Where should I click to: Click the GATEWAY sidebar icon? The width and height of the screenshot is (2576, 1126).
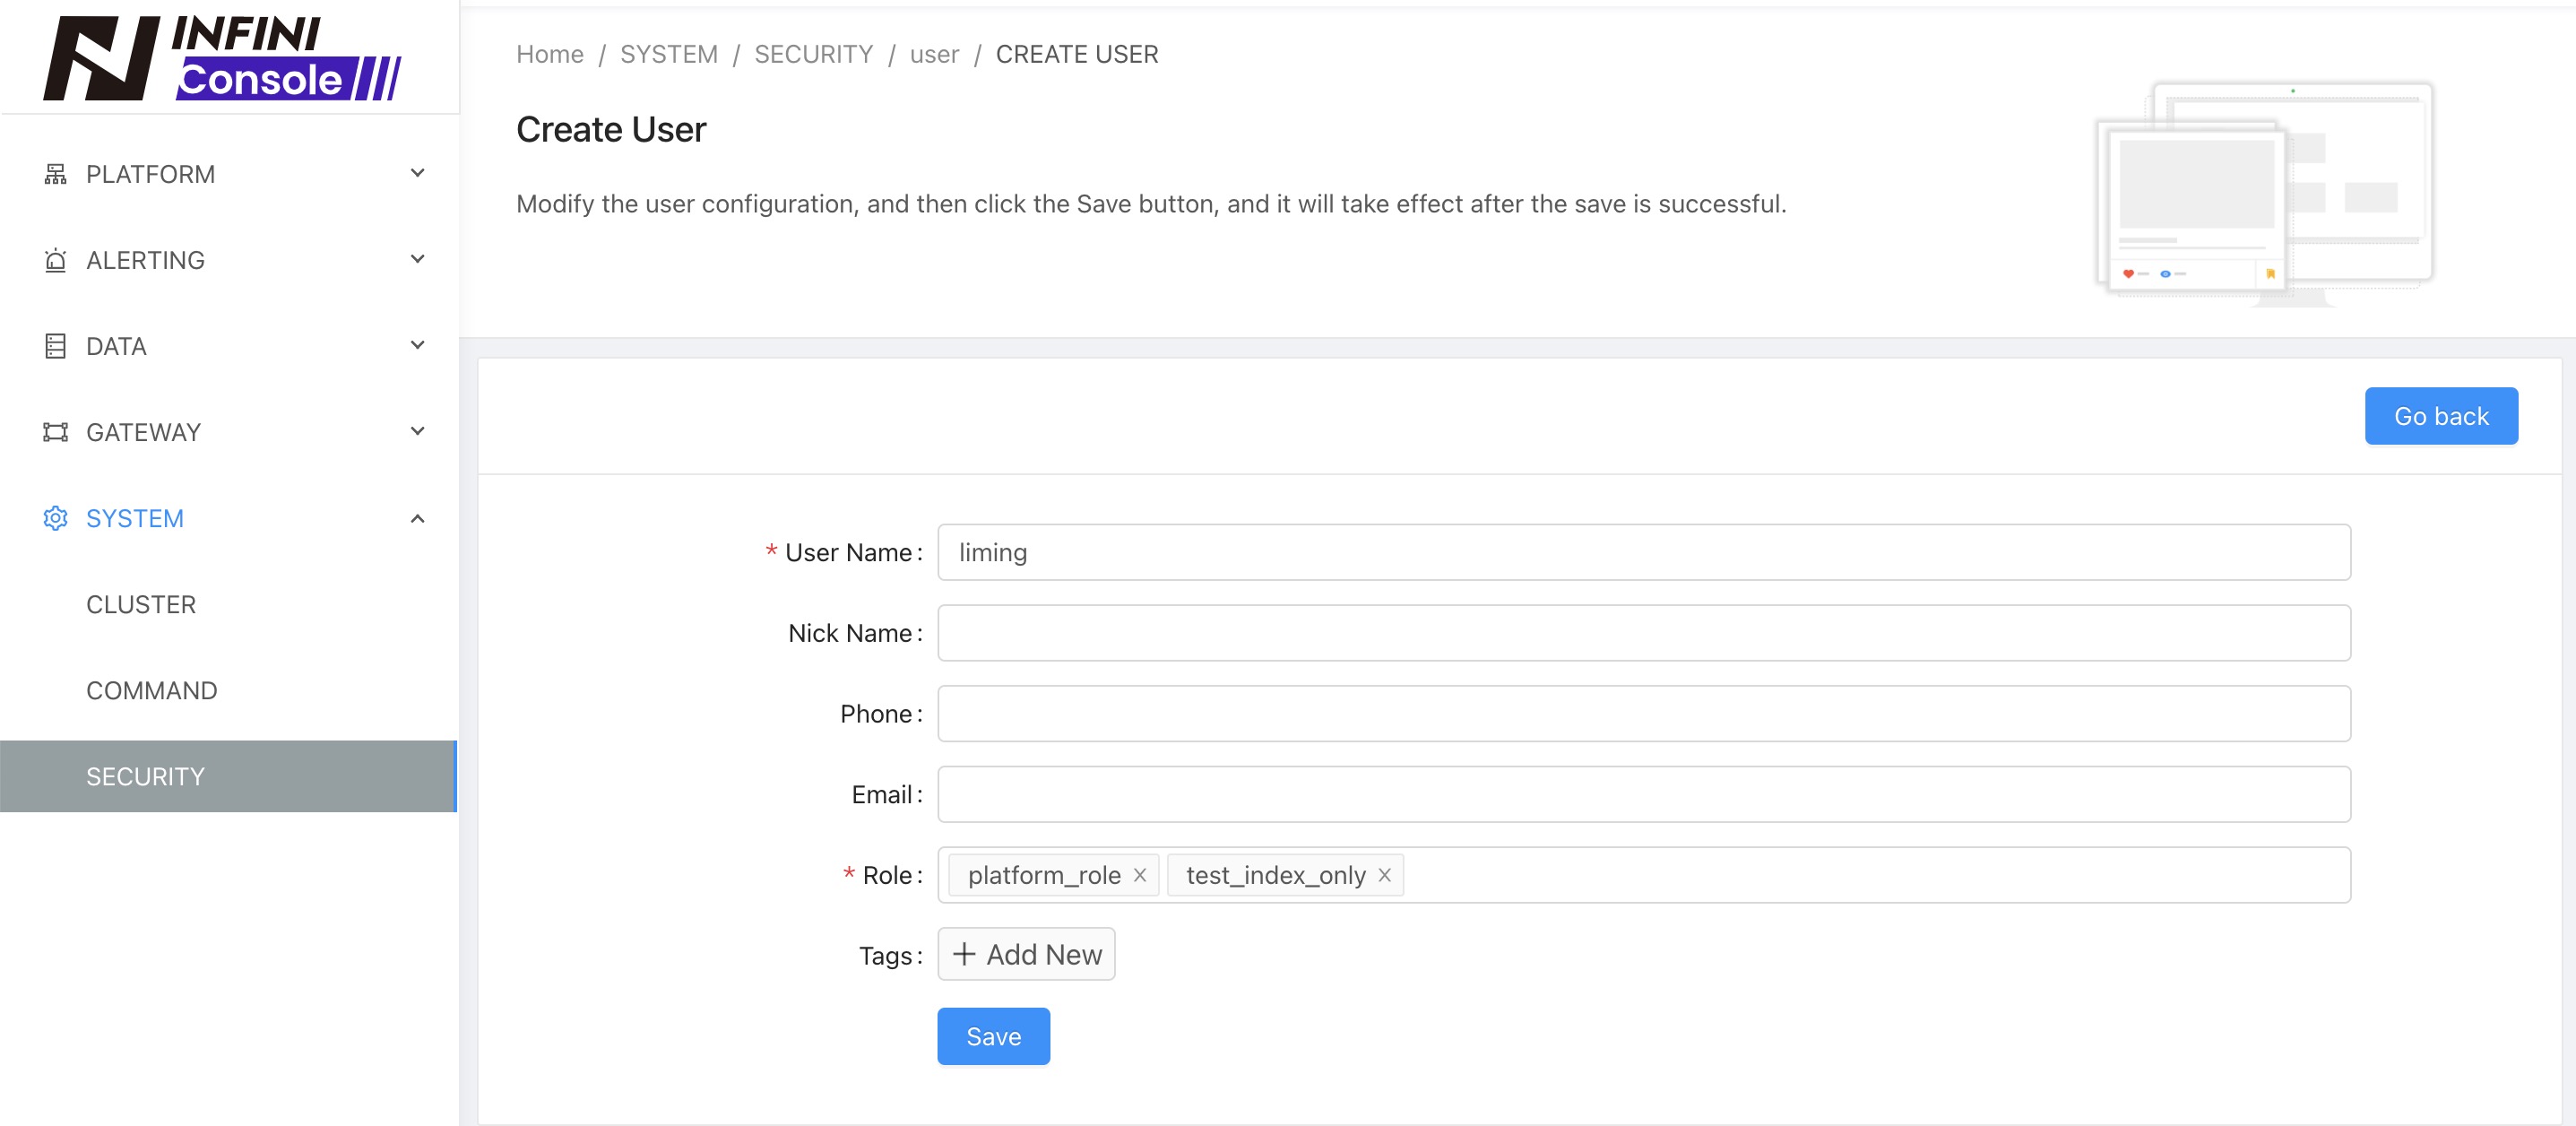[x=56, y=431]
